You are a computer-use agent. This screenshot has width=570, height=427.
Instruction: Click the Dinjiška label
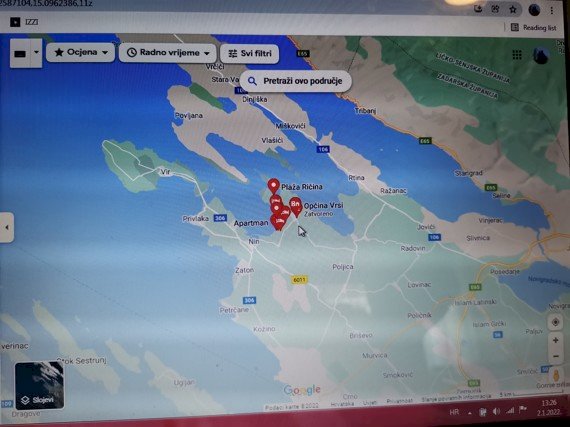click(255, 99)
